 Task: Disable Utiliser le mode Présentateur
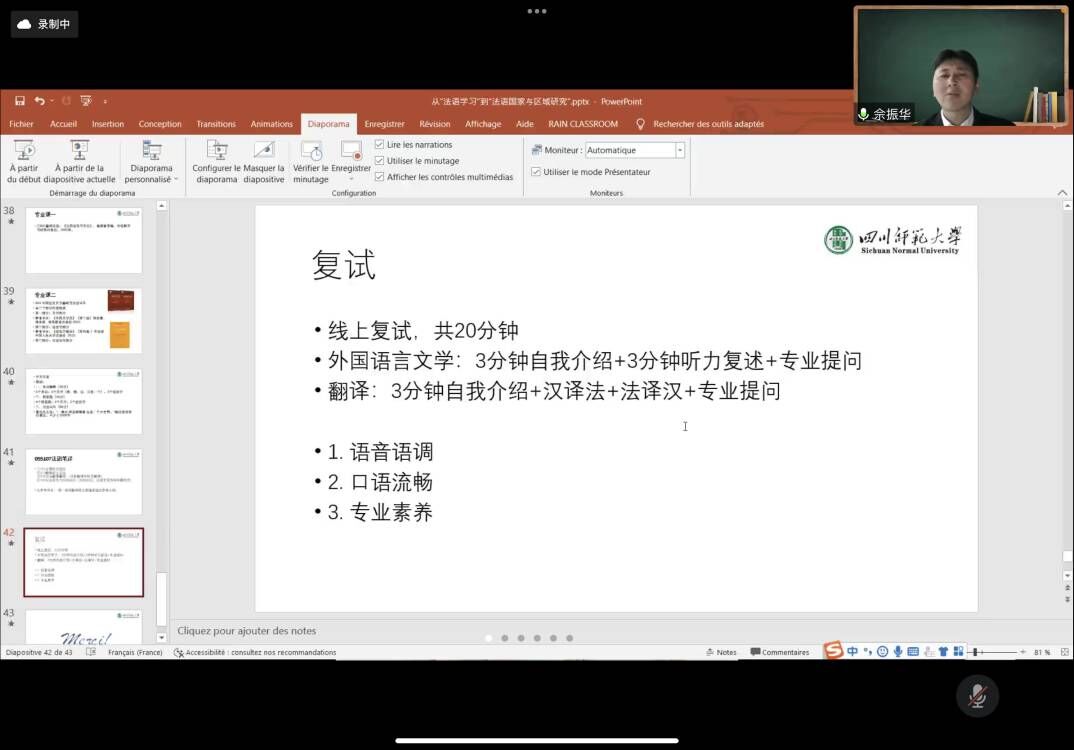click(x=536, y=172)
